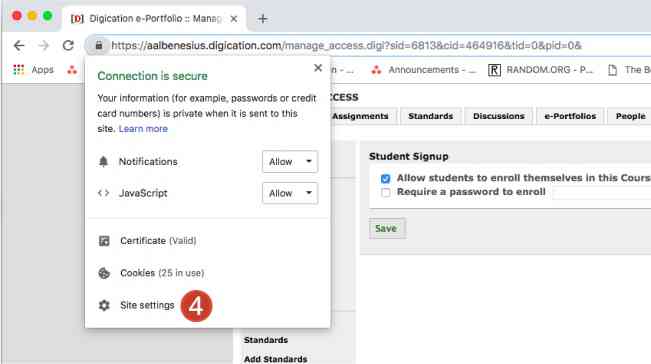Close the site information popup

(x=318, y=68)
